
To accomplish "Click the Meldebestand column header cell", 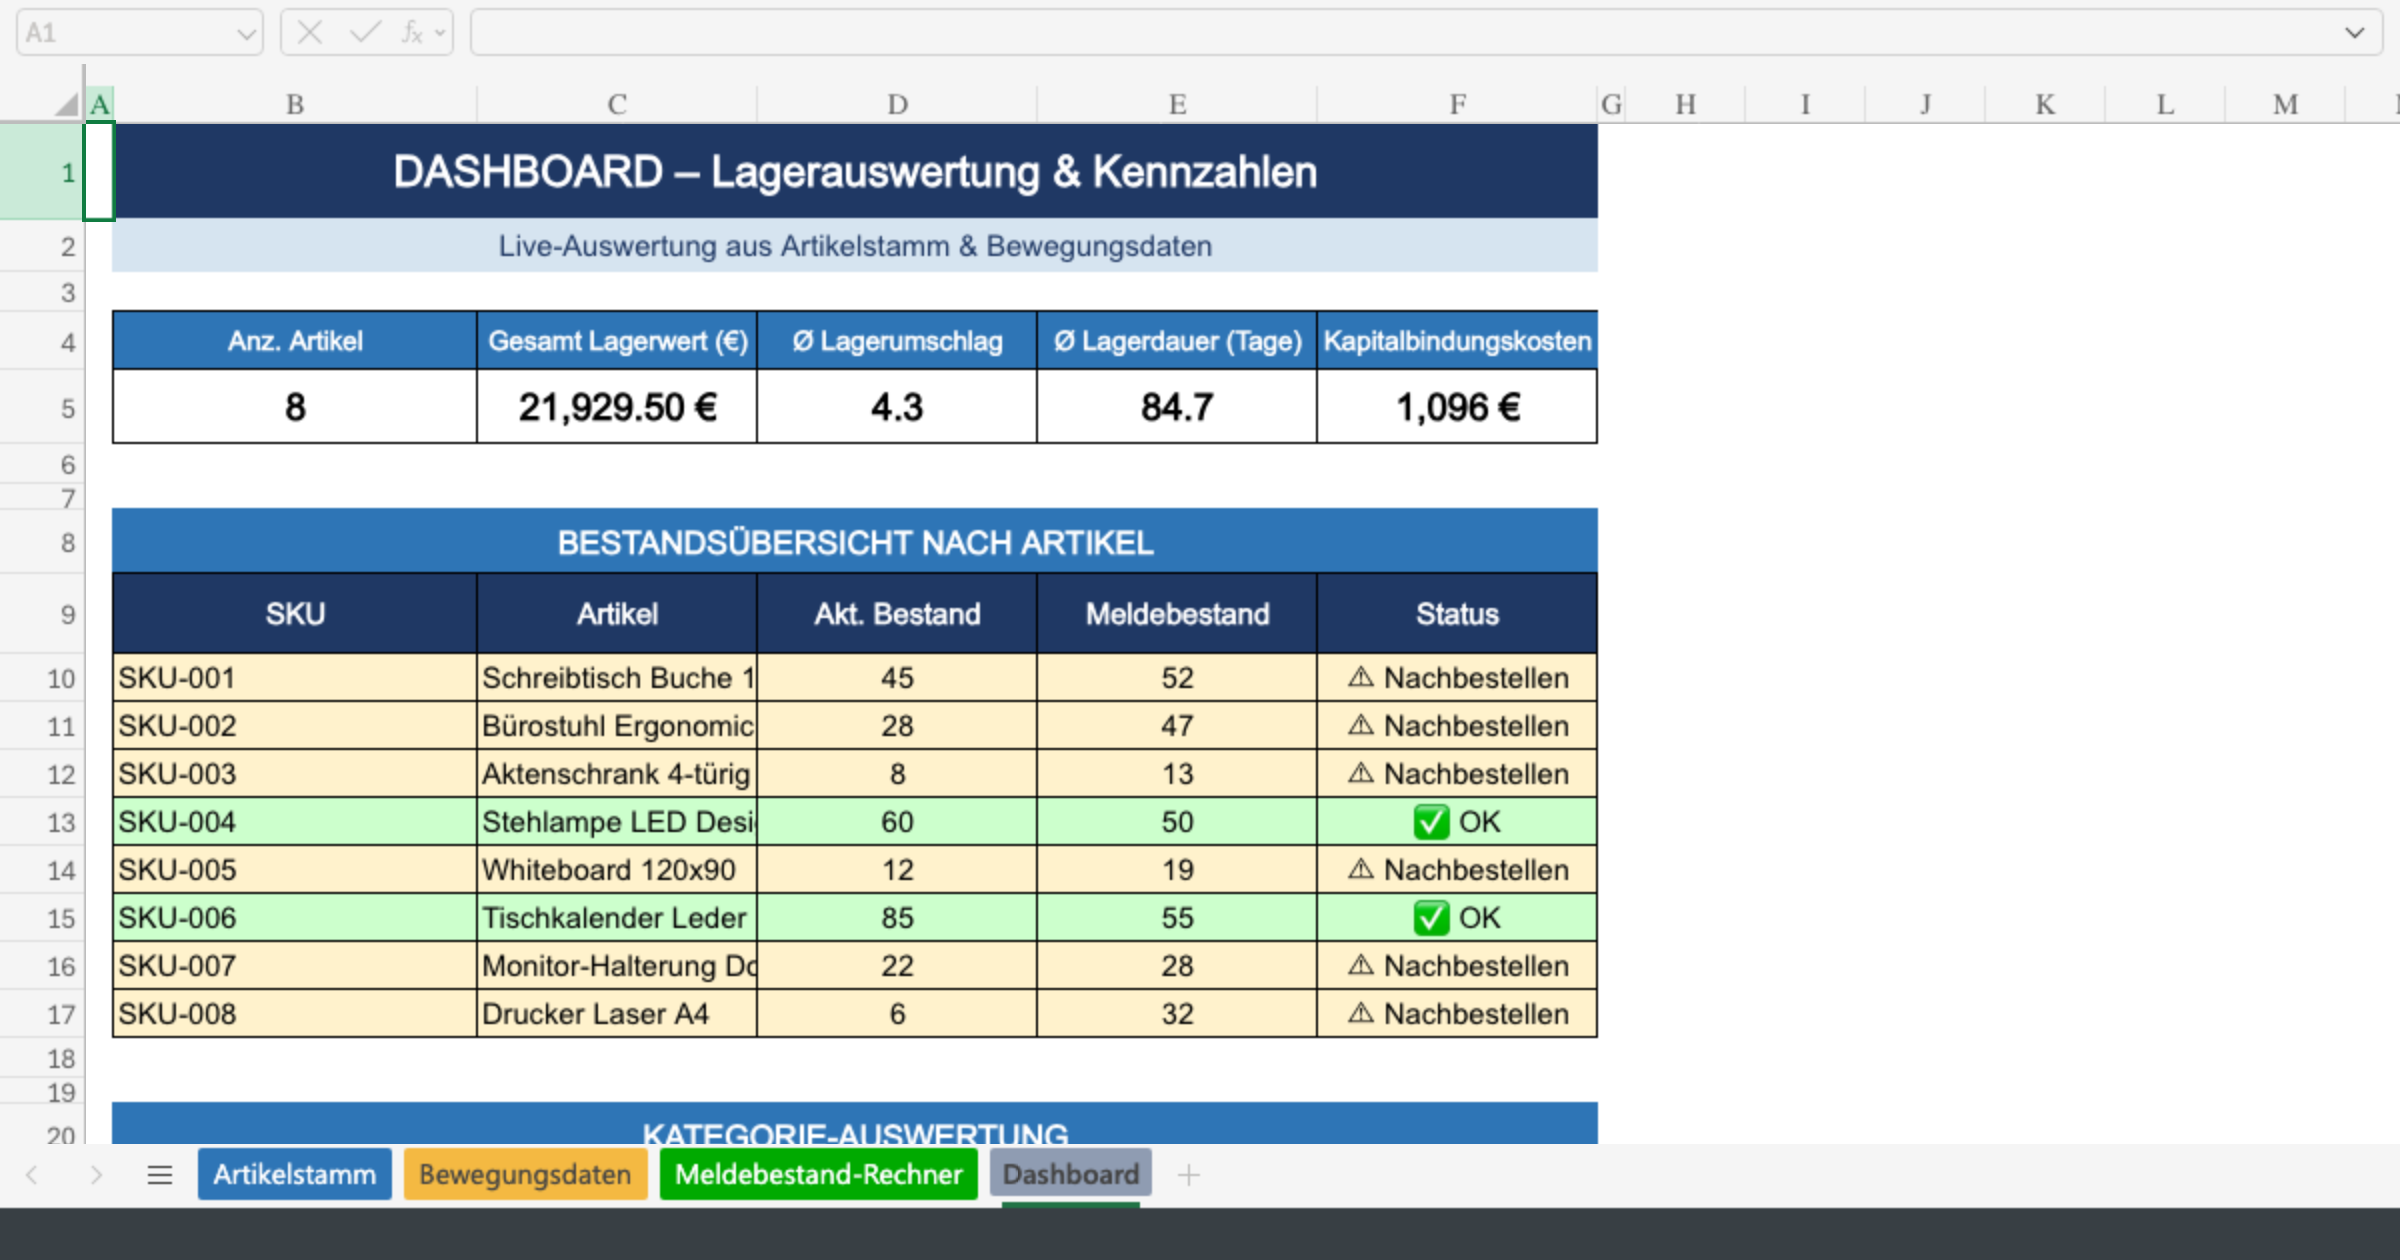I will pos(1177,614).
